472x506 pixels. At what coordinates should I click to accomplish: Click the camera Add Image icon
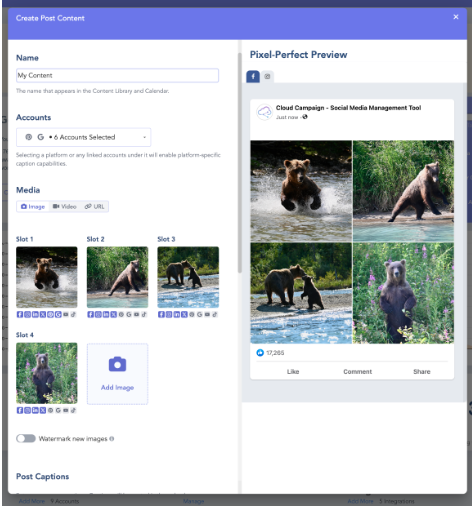(x=117, y=364)
